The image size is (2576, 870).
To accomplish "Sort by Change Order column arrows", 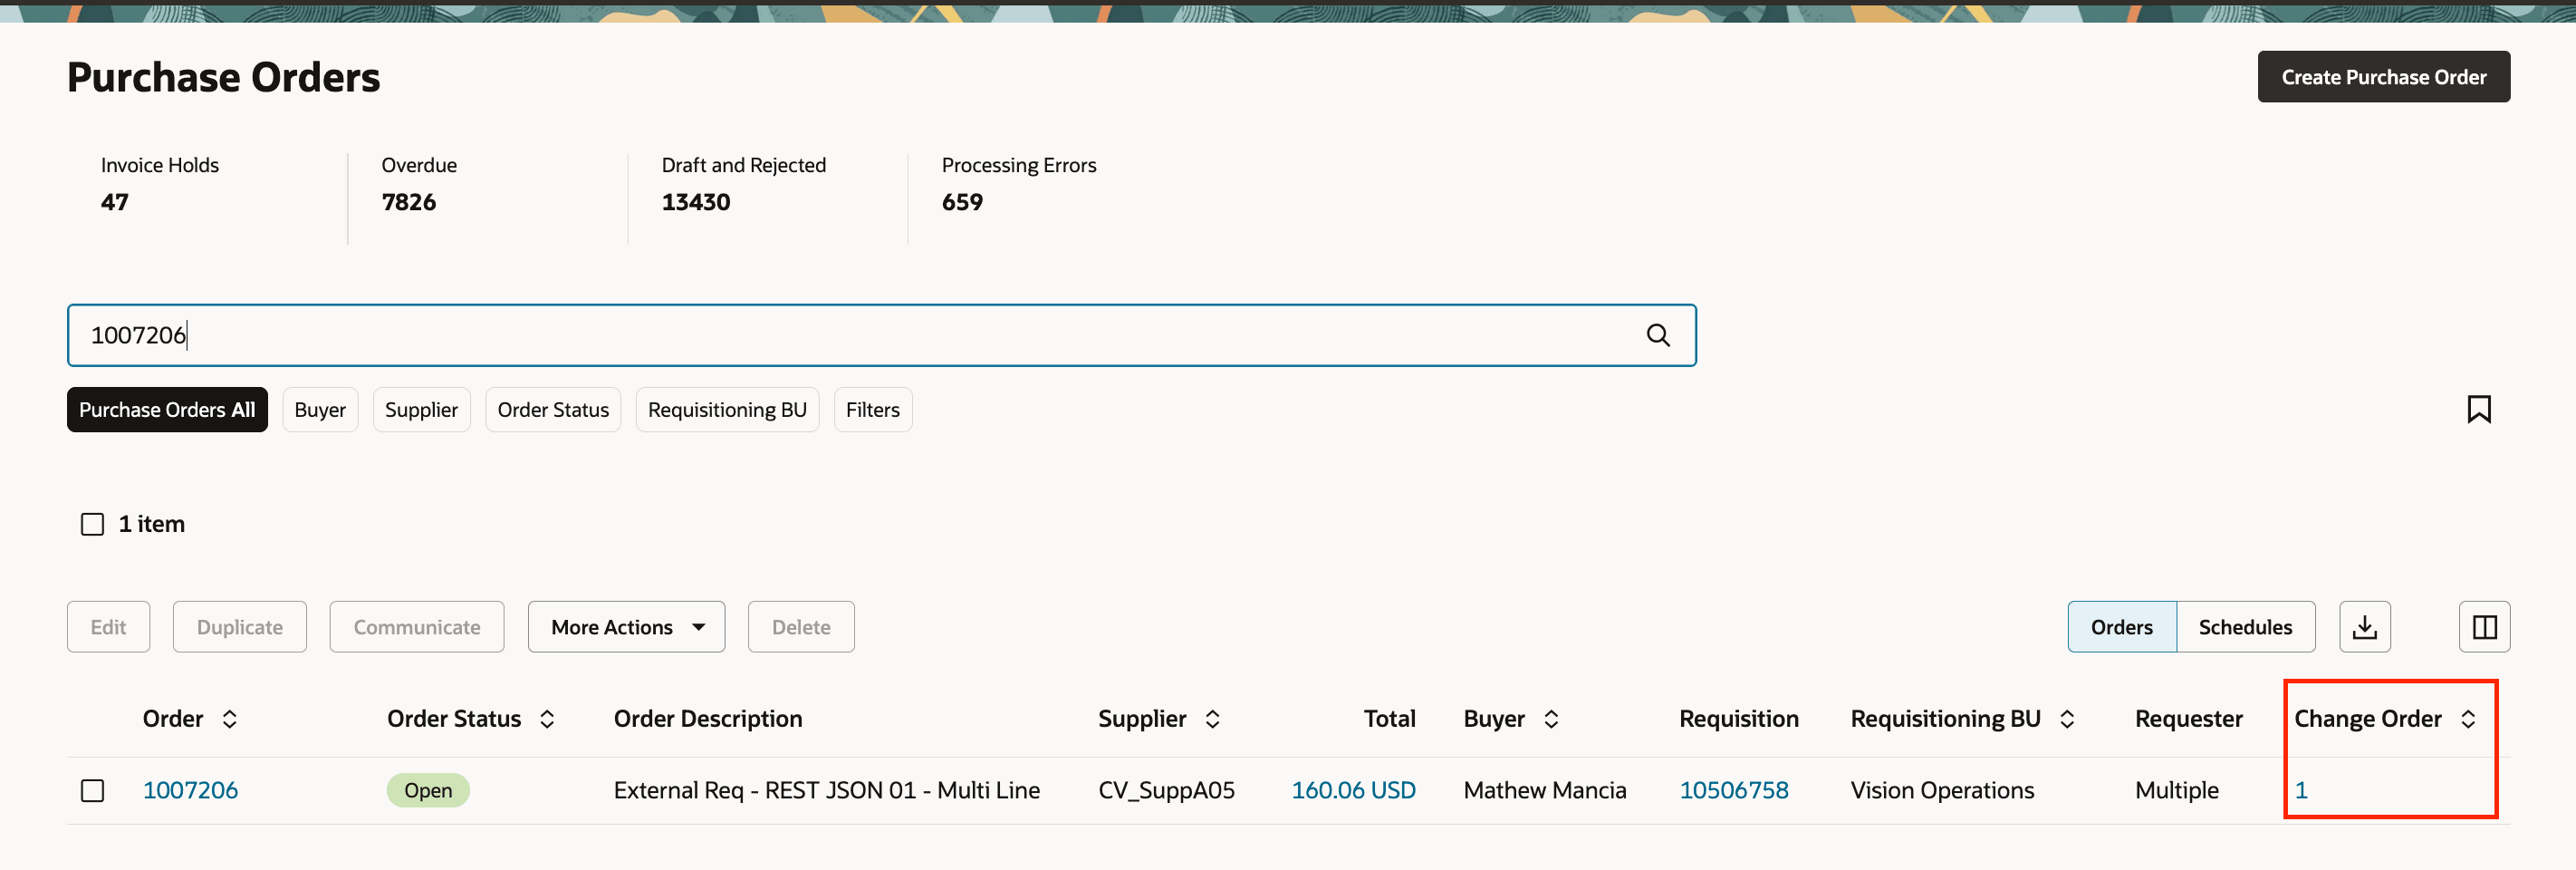I will [2468, 719].
